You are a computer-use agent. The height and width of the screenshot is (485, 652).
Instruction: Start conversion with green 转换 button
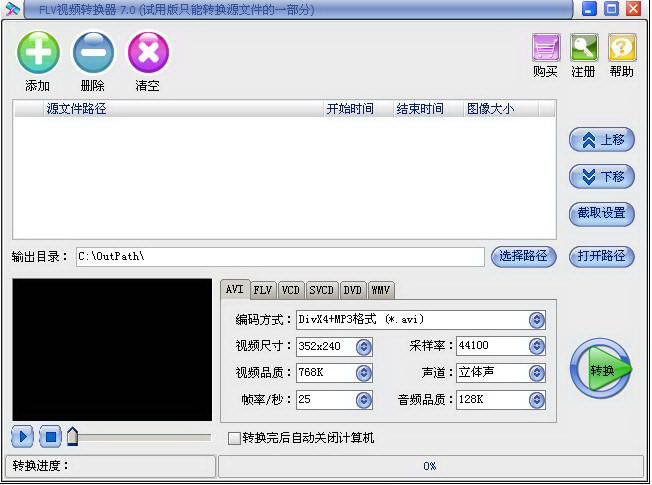click(x=601, y=369)
